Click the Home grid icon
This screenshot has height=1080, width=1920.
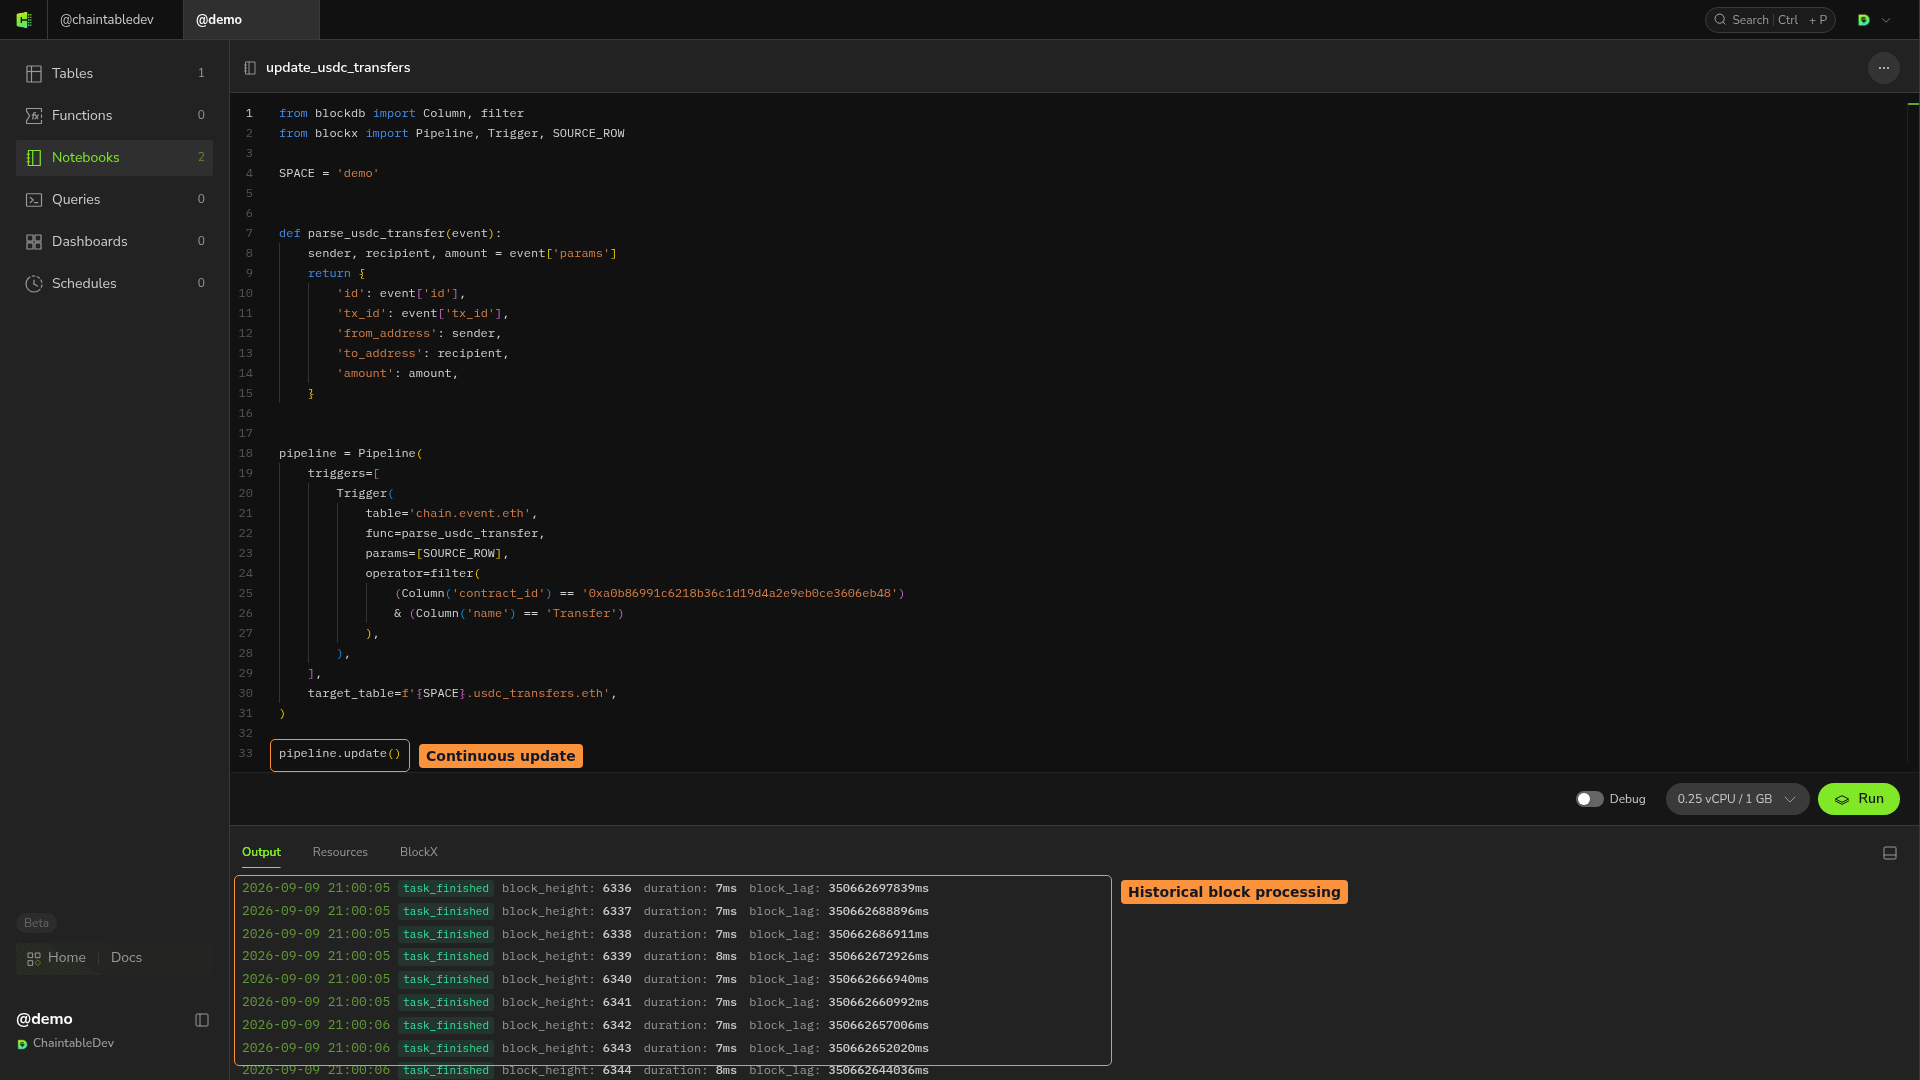pos(34,958)
